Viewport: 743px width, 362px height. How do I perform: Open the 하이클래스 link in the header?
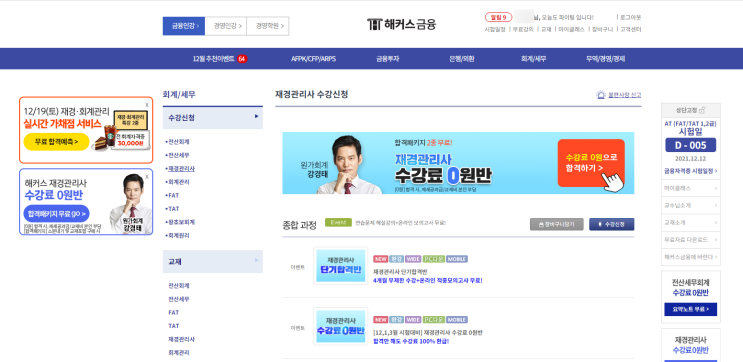(571, 29)
